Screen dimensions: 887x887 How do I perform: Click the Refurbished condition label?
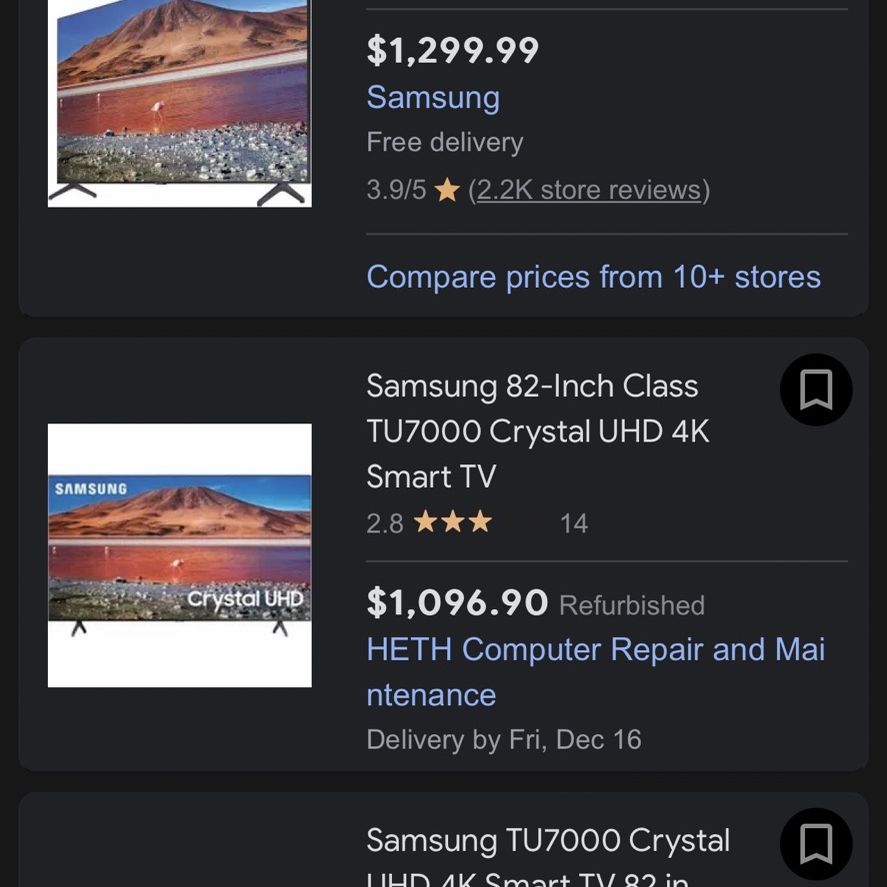(x=632, y=605)
